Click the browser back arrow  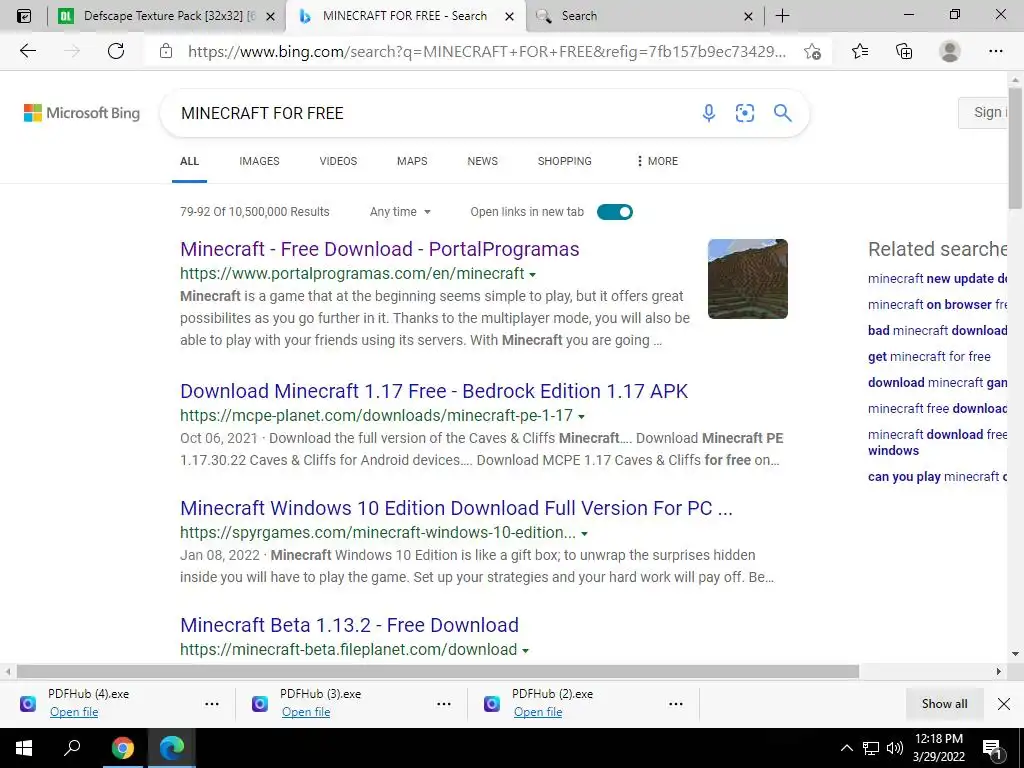(x=27, y=51)
